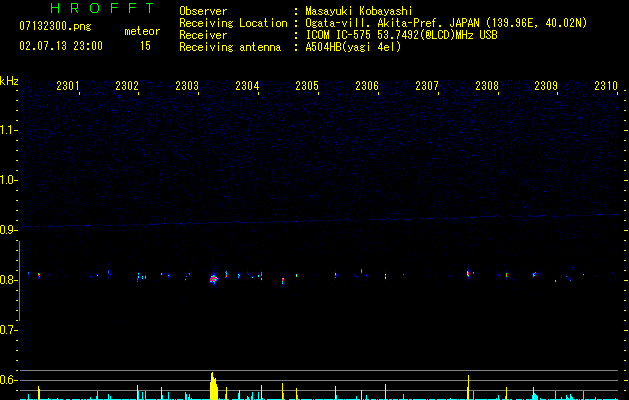This screenshot has height=400, width=629.
Task: Click the 0.7 frequency axis label
Action: pyautogui.click(x=8, y=329)
